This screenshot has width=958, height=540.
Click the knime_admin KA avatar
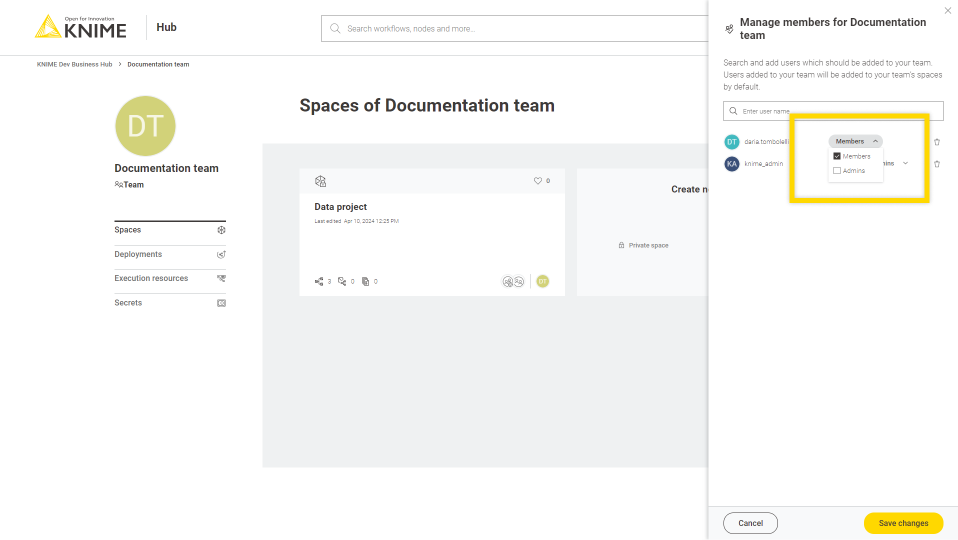point(732,164)
